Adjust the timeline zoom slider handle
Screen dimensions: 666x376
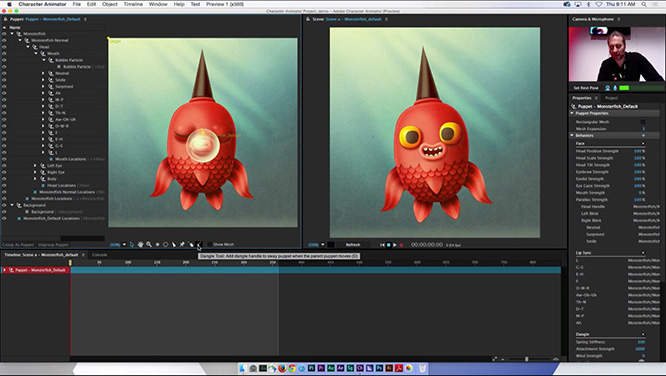[x=527, y=359]
